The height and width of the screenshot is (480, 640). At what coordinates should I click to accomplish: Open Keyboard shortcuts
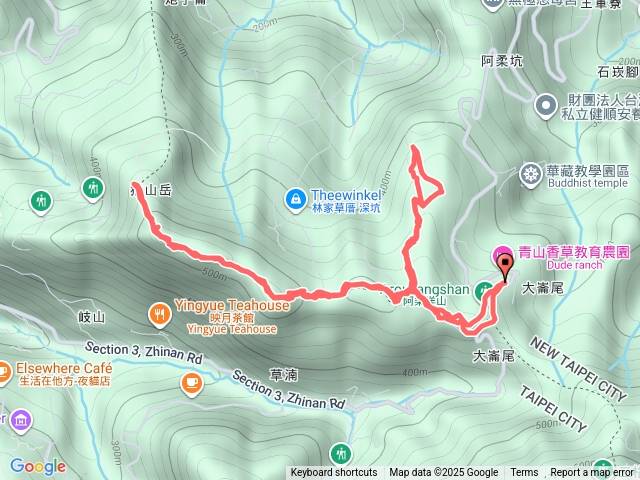pyautogui.click(x=334, y=473)
